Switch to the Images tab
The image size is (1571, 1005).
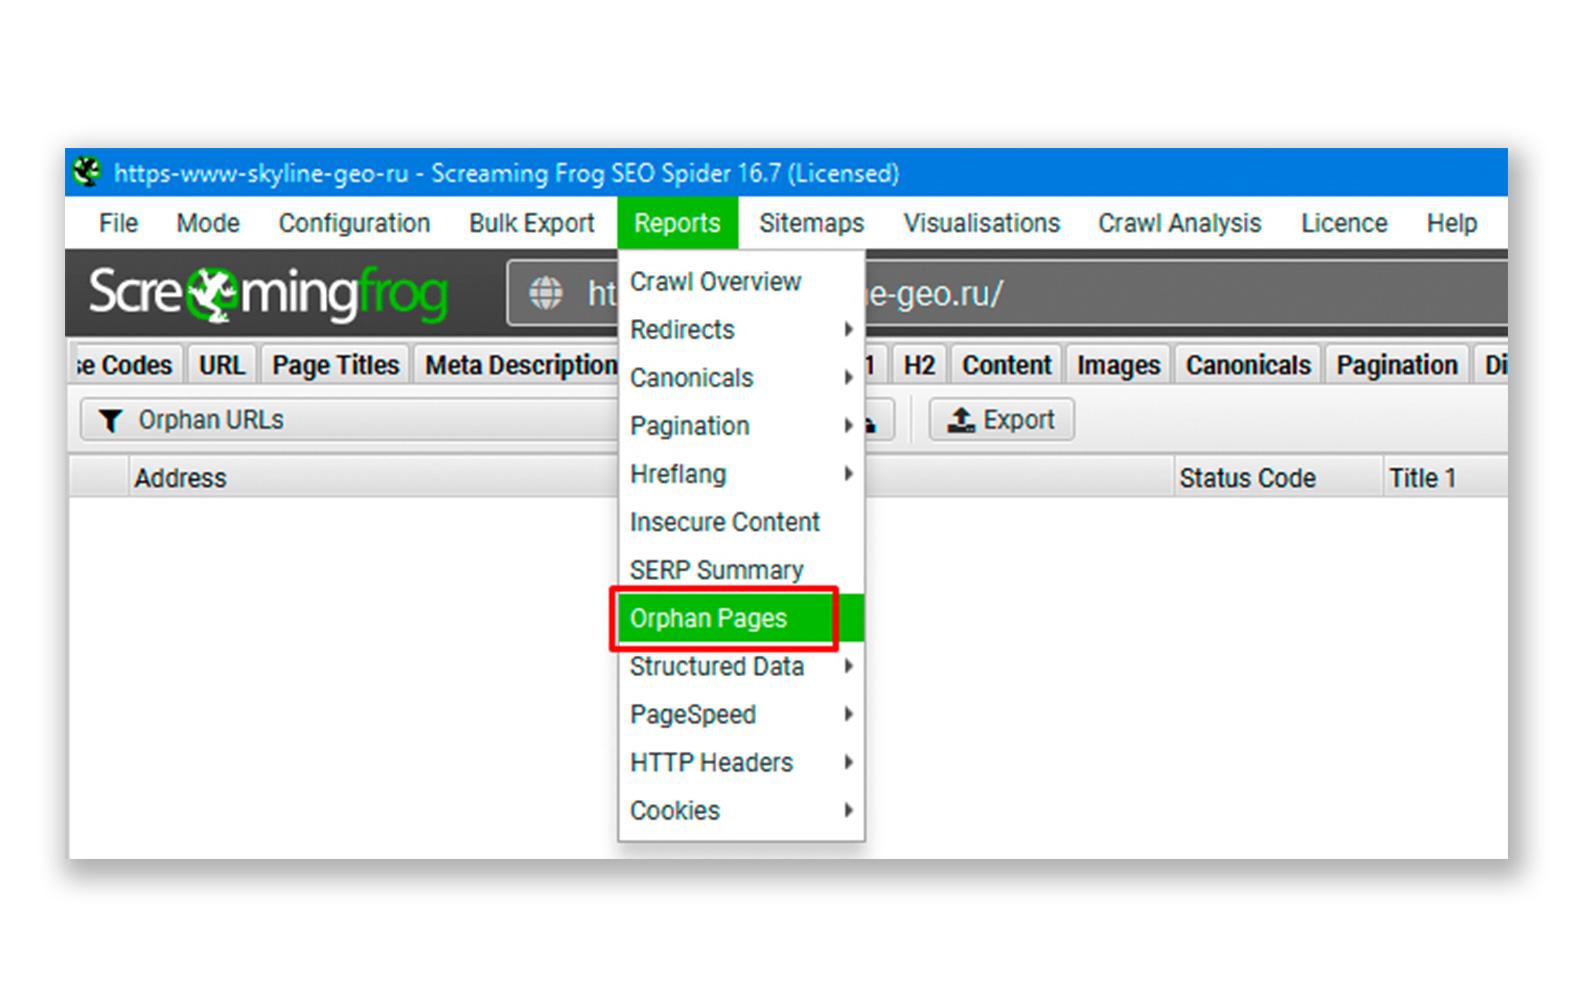click(x=1118, y=365)
